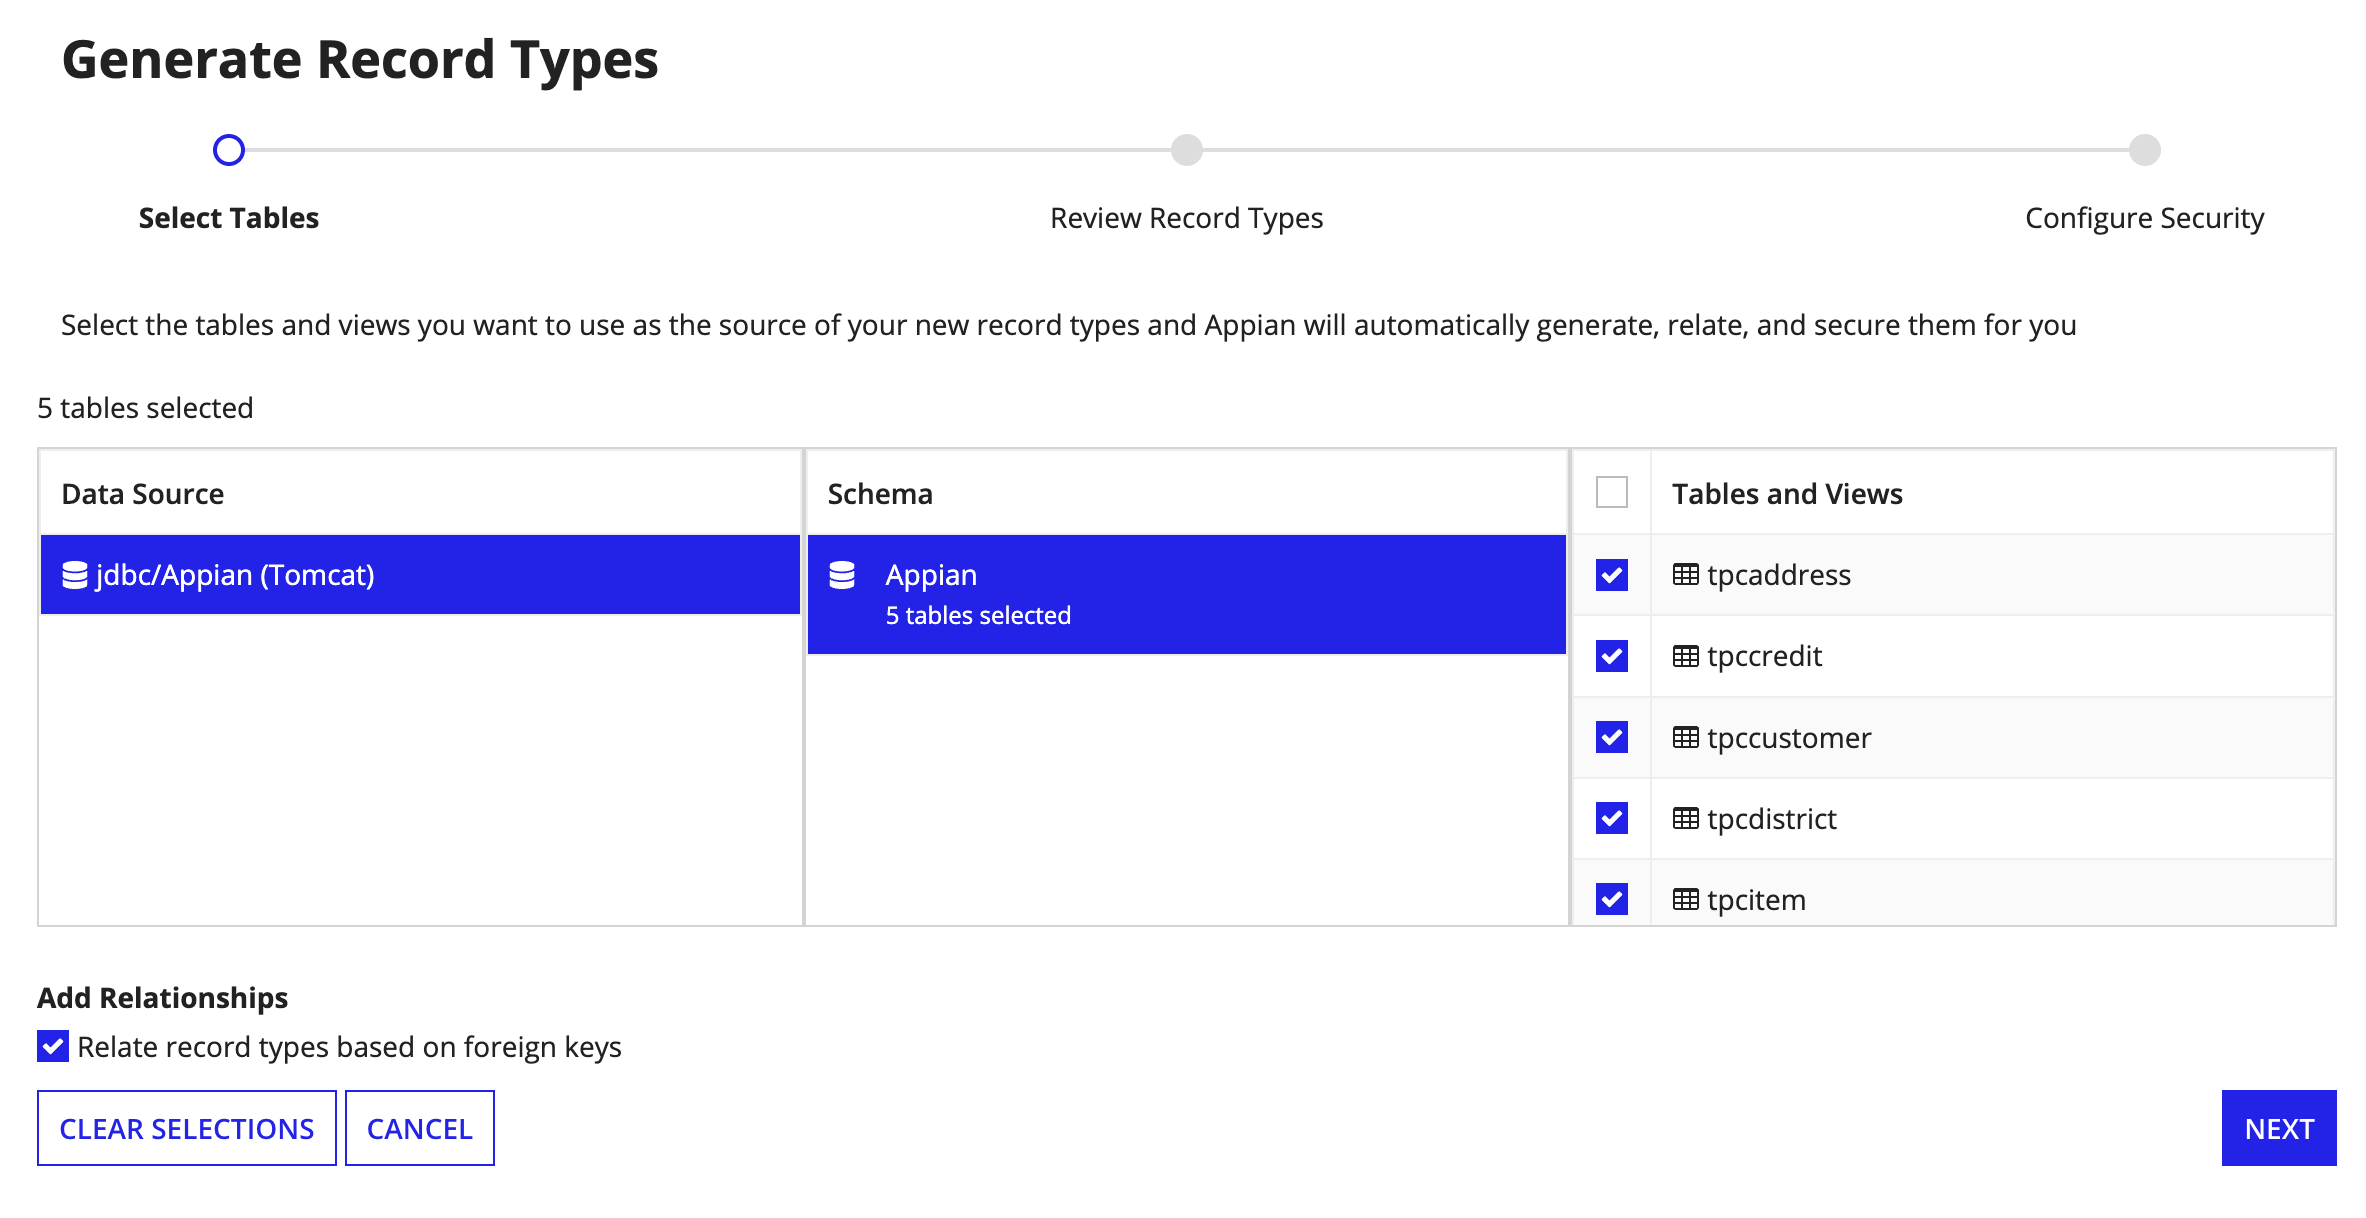Uncheck the tpccredit table checkbox
Image resolution: width=2366 pixels, height=1218 pixels.
(1612, 656)
